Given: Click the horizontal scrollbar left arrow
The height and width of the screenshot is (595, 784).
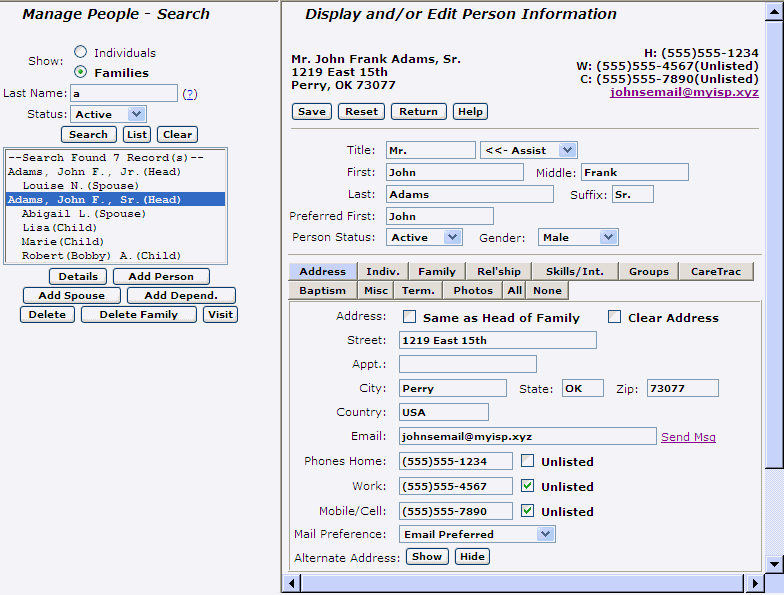Looking at the screenshot, I should pyautogui.click(x=294, y=582).
